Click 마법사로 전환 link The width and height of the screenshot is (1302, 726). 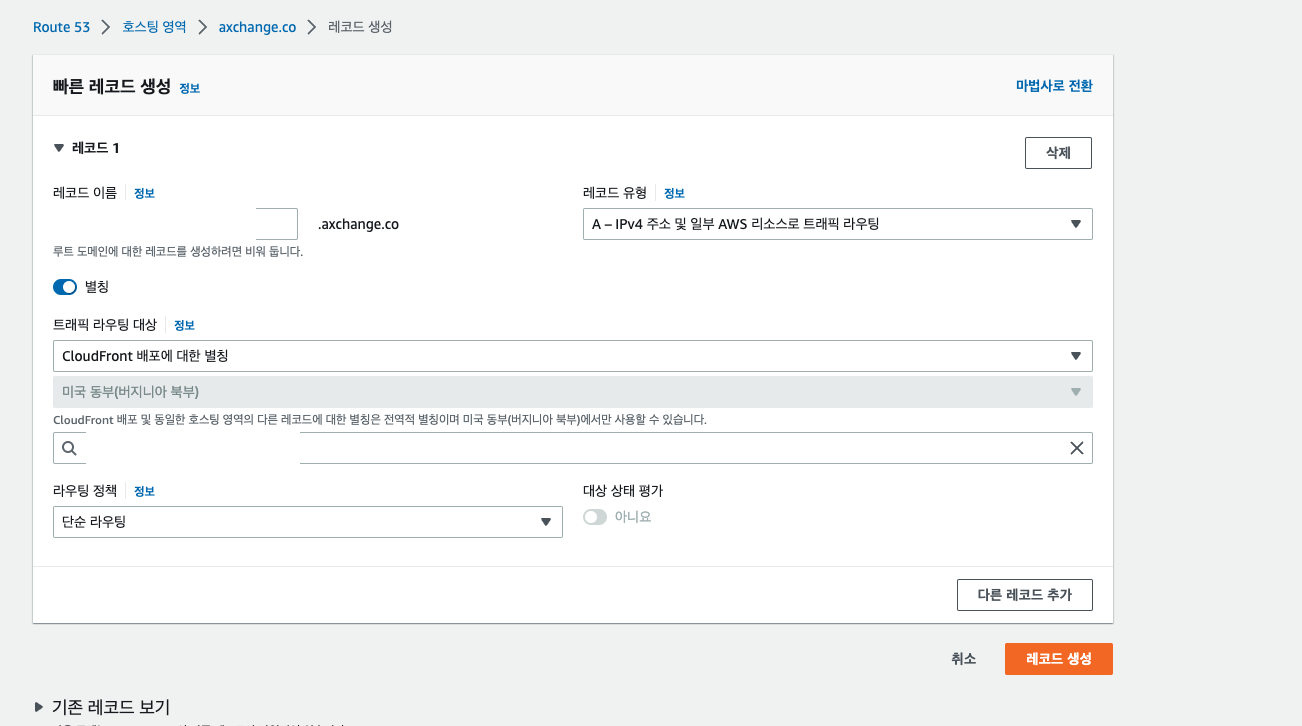point(1054,86)
